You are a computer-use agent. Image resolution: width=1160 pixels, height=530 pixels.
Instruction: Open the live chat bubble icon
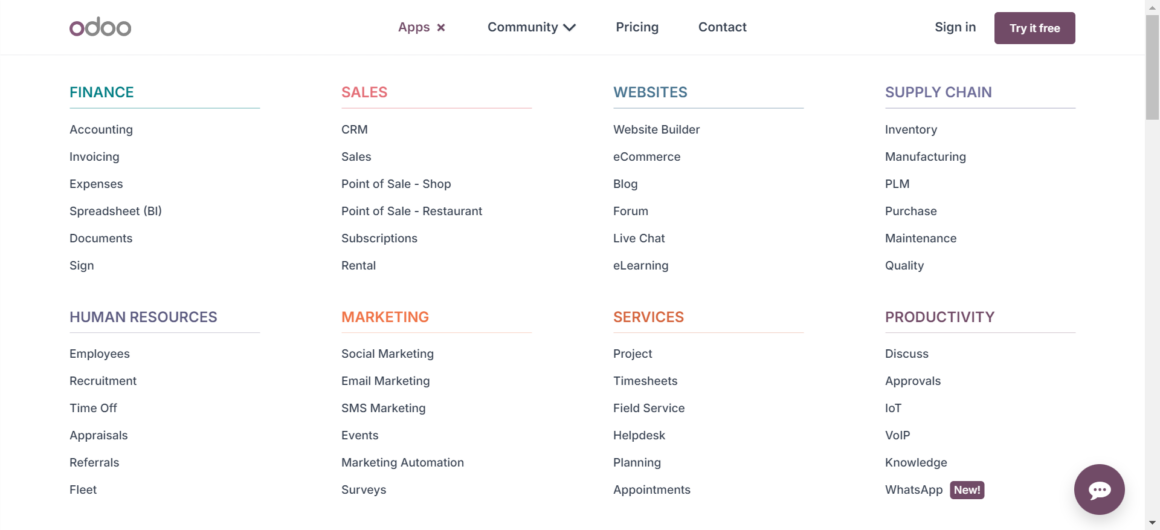pos(1099,490)
